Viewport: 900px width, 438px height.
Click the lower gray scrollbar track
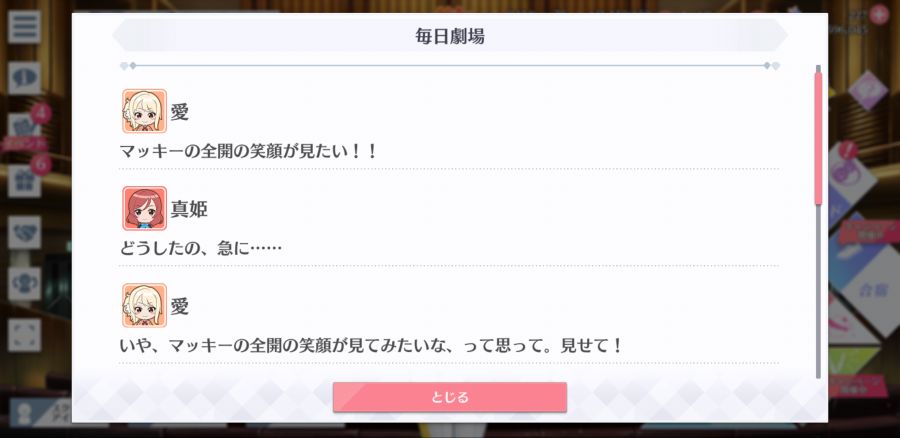(818, 291)
